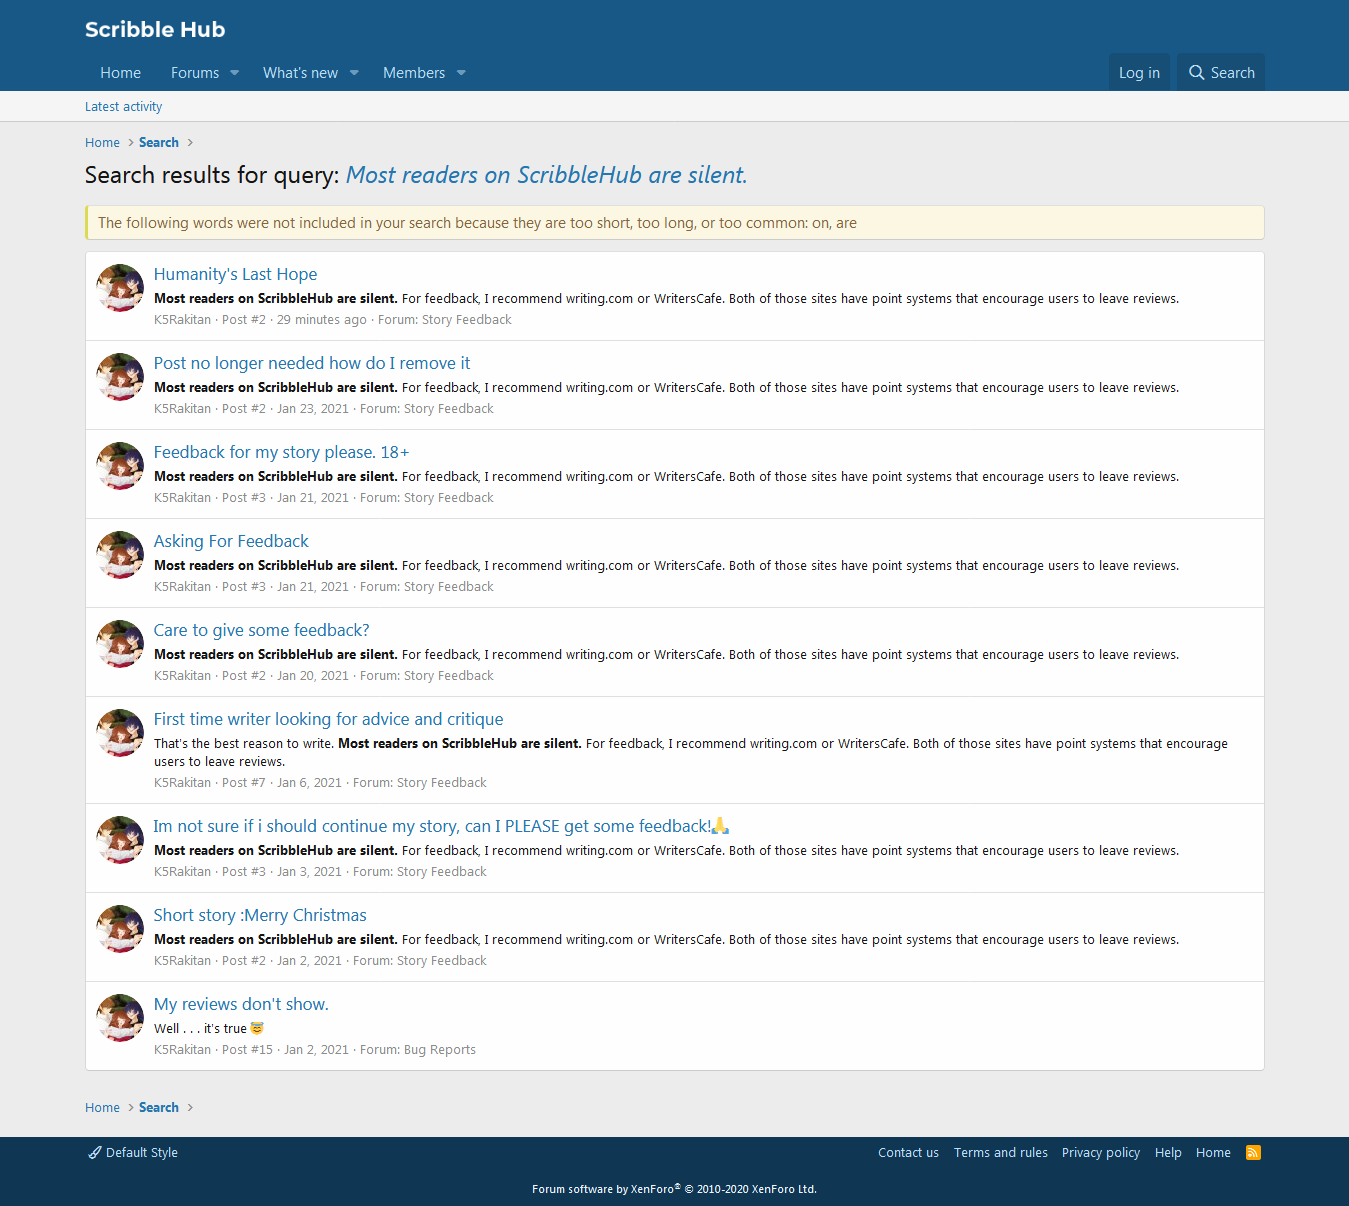Click avatar beside My reviews don't show

tap(120, 1018)
